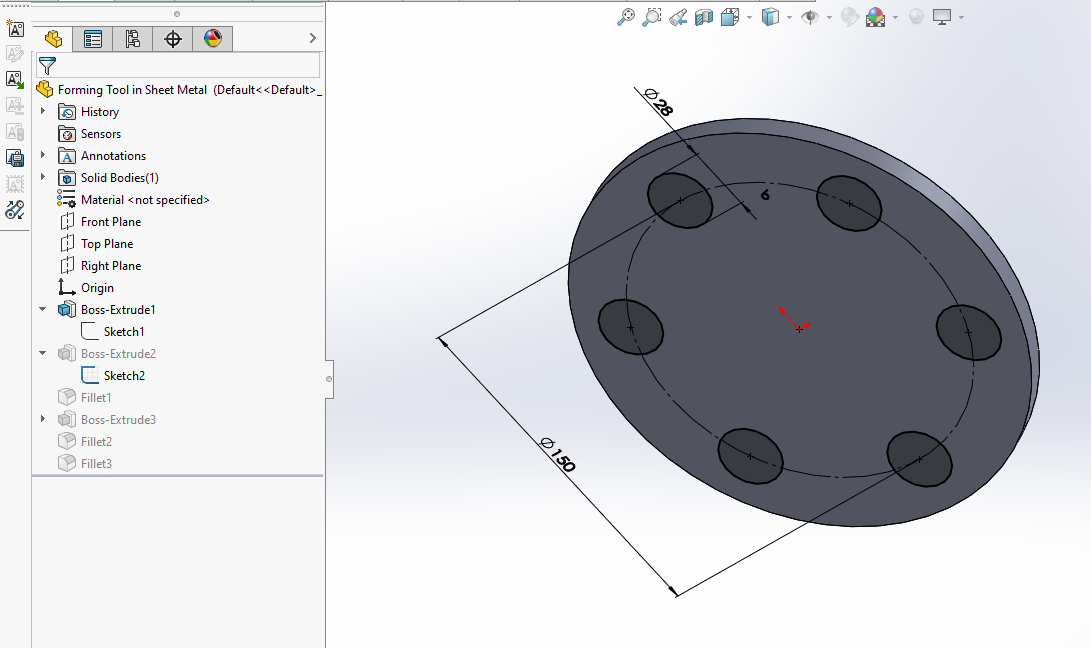Viewport: 1091px width, 648px height.
Task: Select the Front Plane item
Action: (110, 222)
